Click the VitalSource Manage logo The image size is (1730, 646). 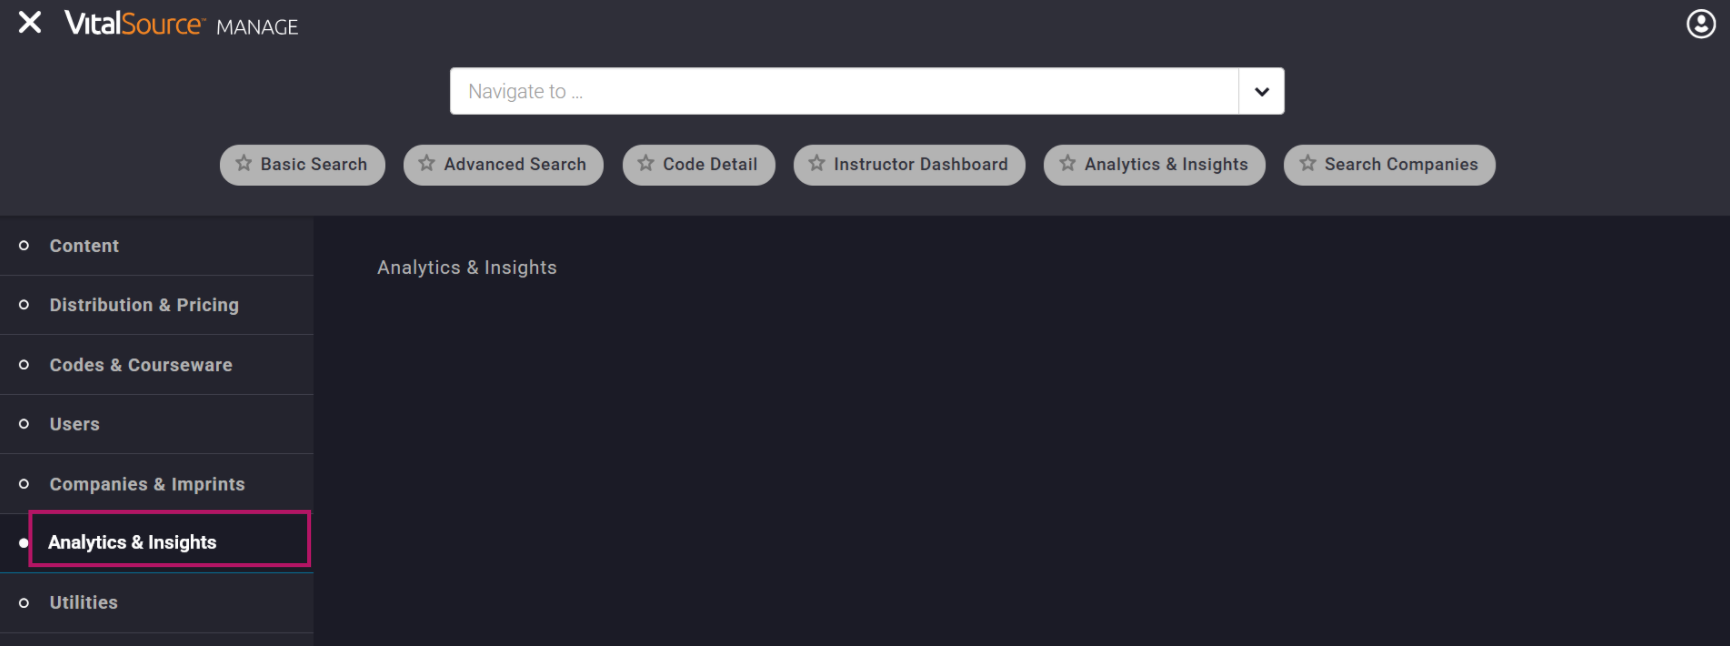181,24
